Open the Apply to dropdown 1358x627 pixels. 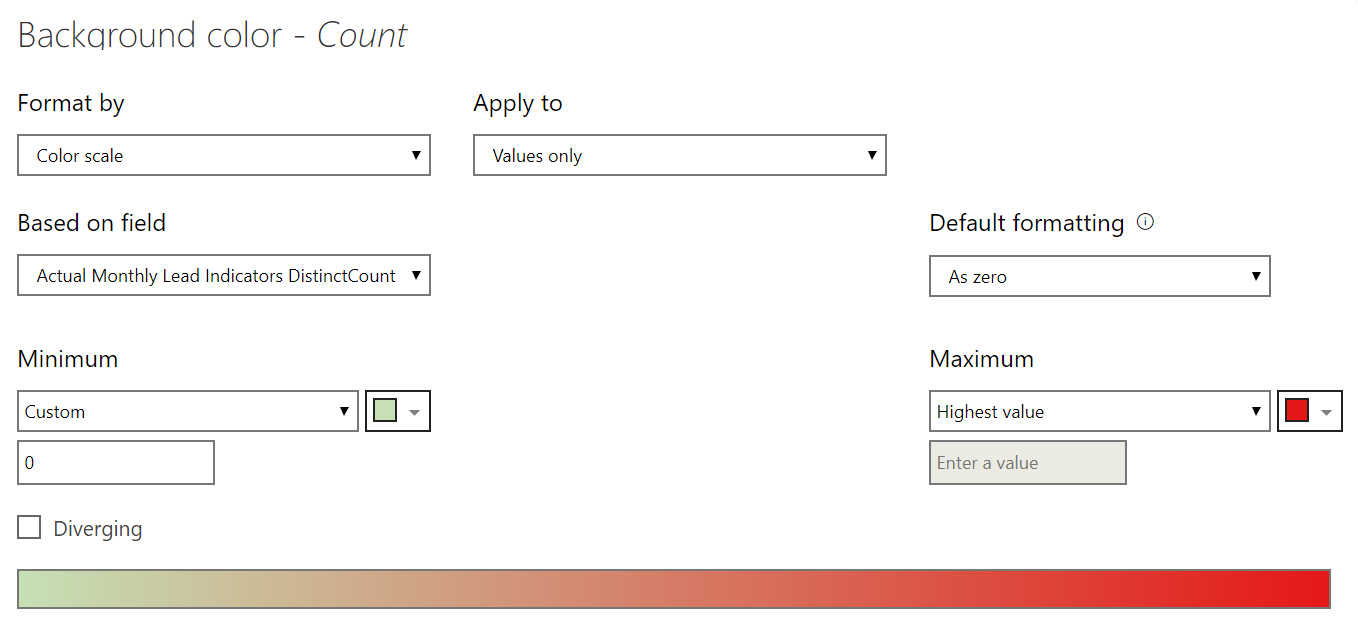(x=680, y=155)
